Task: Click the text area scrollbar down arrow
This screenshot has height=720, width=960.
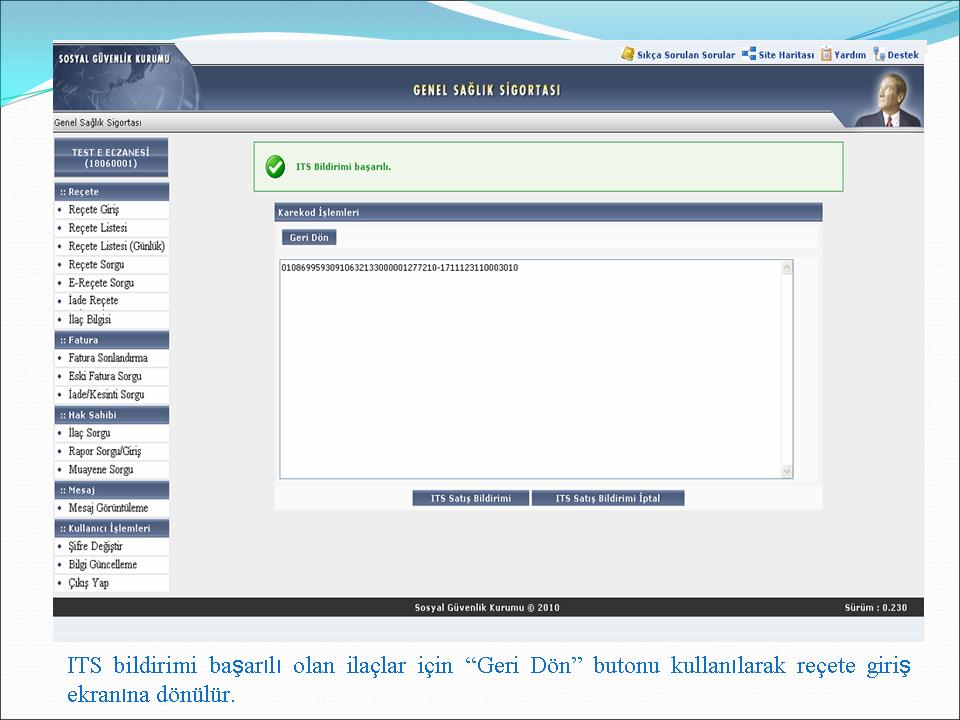Action: (x=786, y=471)
